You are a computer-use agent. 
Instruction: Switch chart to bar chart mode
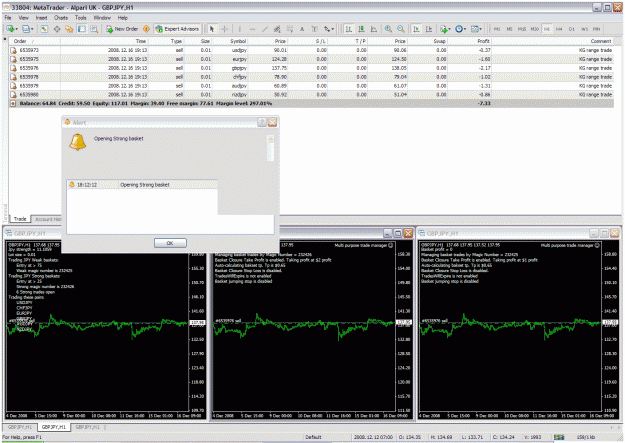349,29
